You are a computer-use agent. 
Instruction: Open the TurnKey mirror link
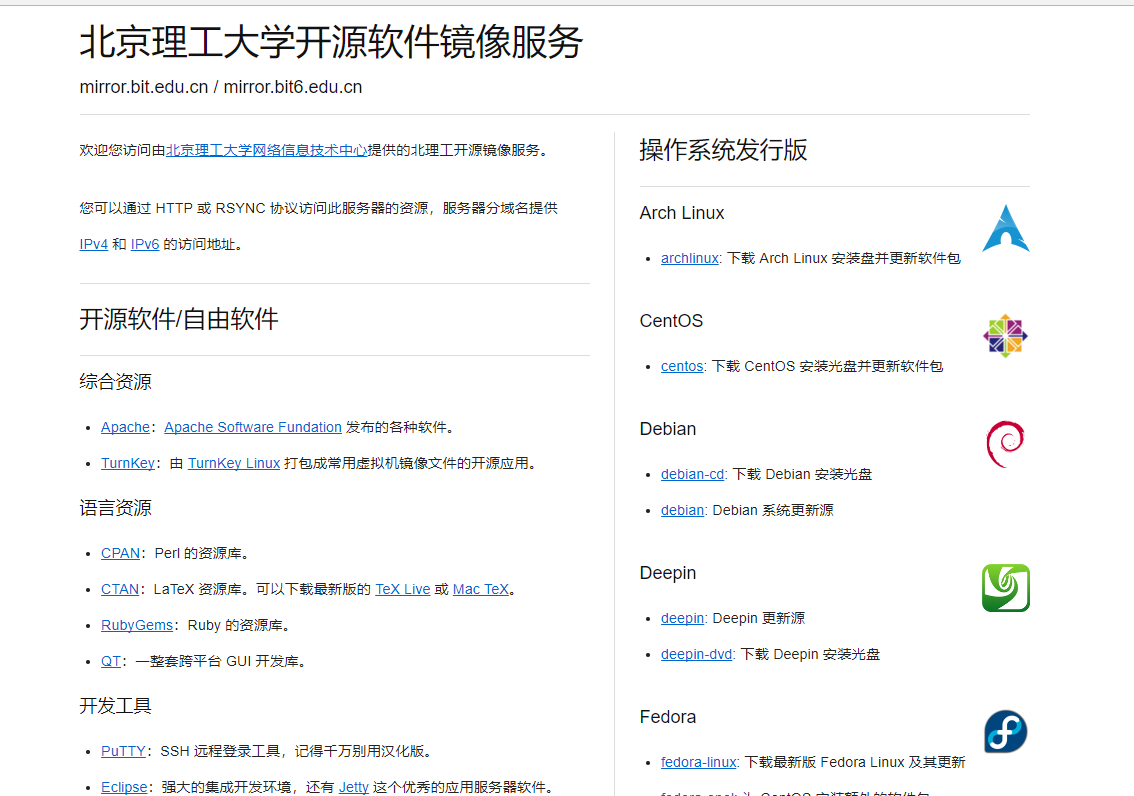tap(128, 463)
